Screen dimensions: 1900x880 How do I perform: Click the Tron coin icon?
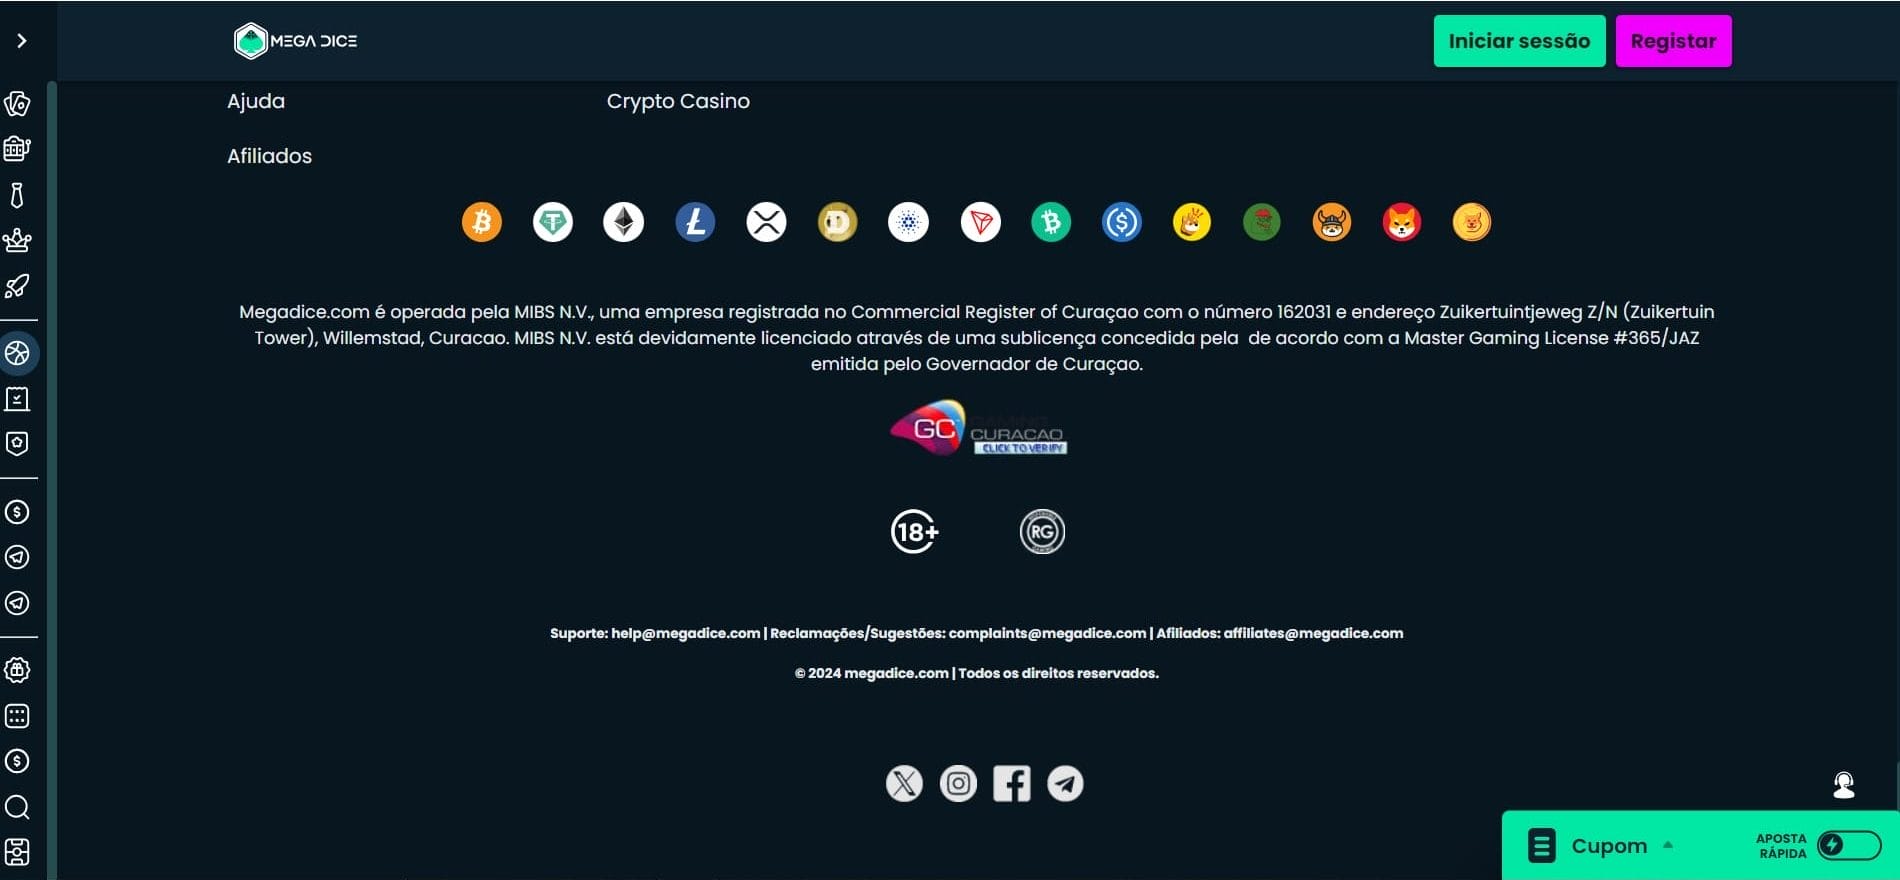[980, 222]
